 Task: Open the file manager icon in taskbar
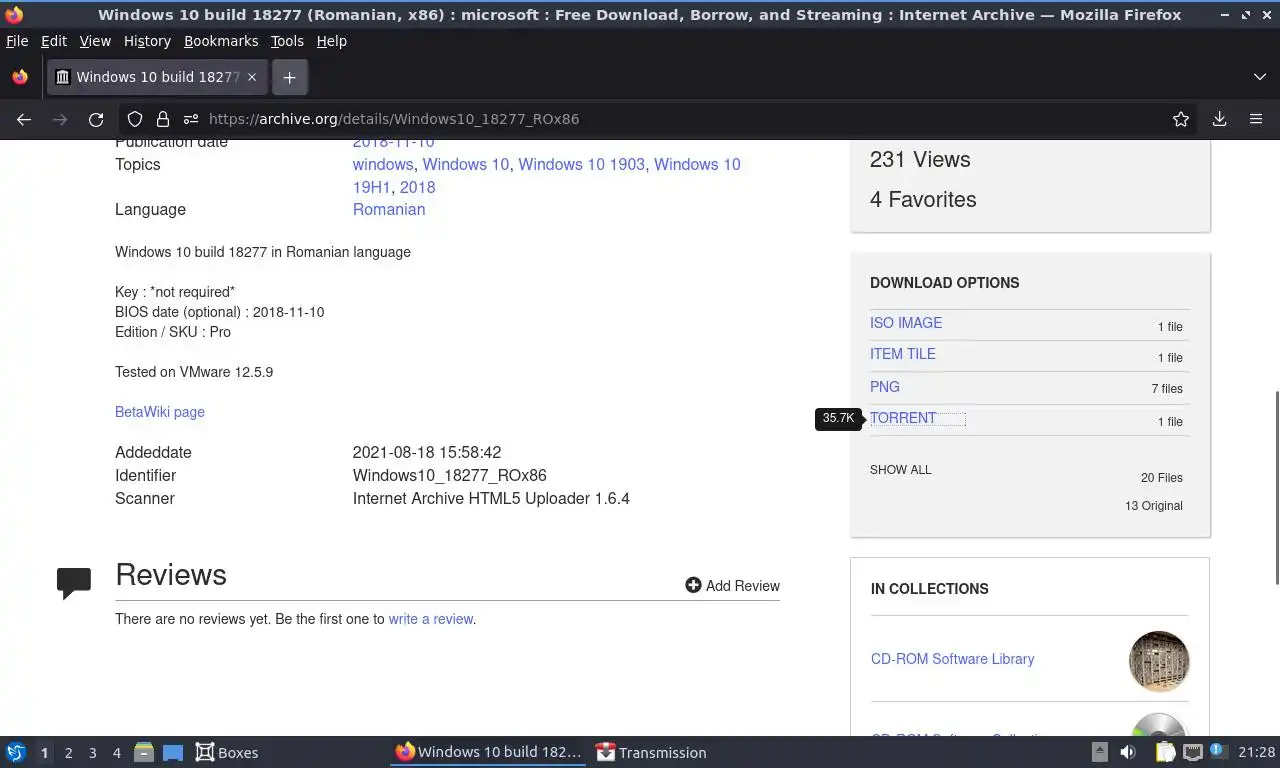coord(144,752)
